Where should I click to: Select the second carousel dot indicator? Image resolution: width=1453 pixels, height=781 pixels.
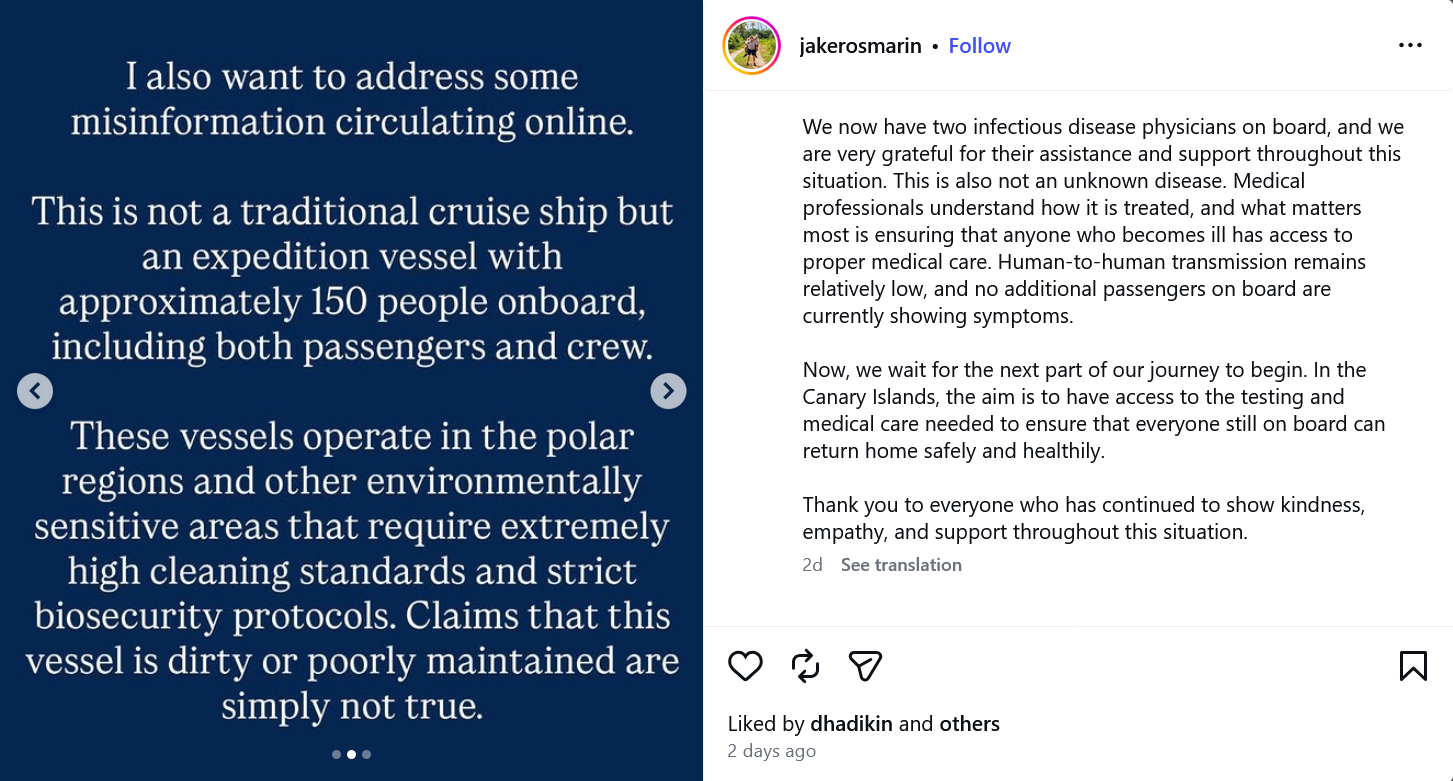pos(351,755)
